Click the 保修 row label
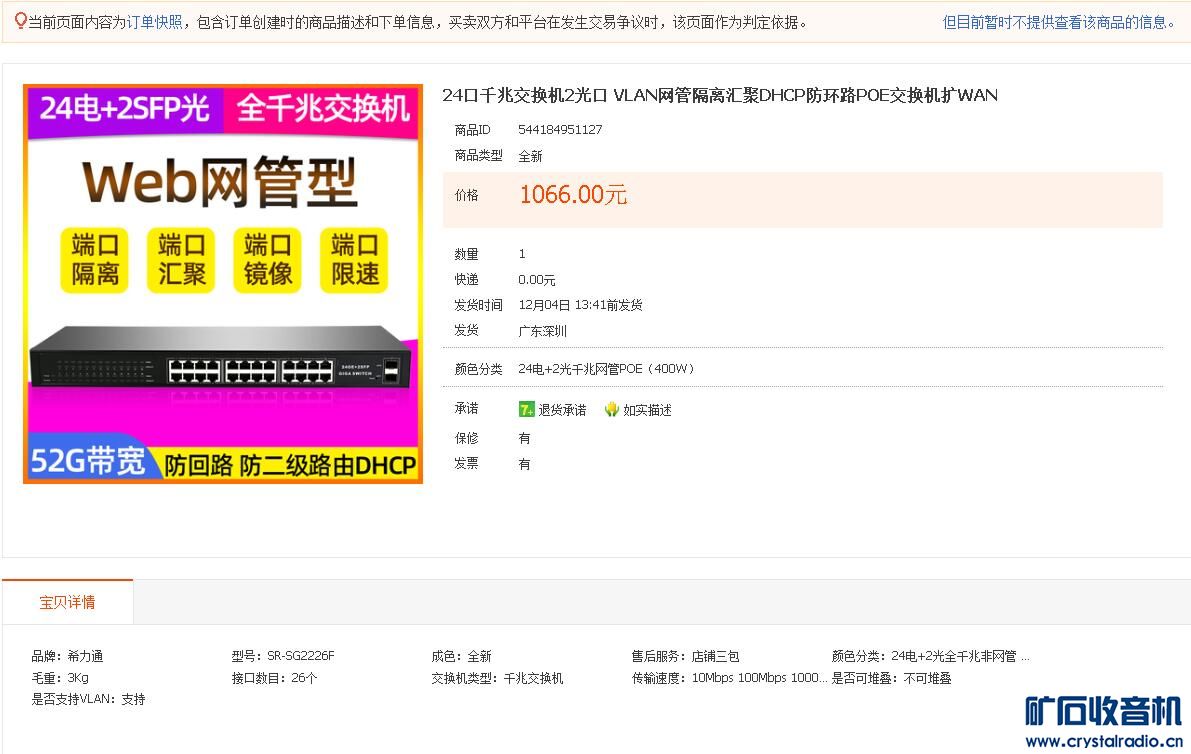This screenshot has width=1191, height=754. point(466,438)
